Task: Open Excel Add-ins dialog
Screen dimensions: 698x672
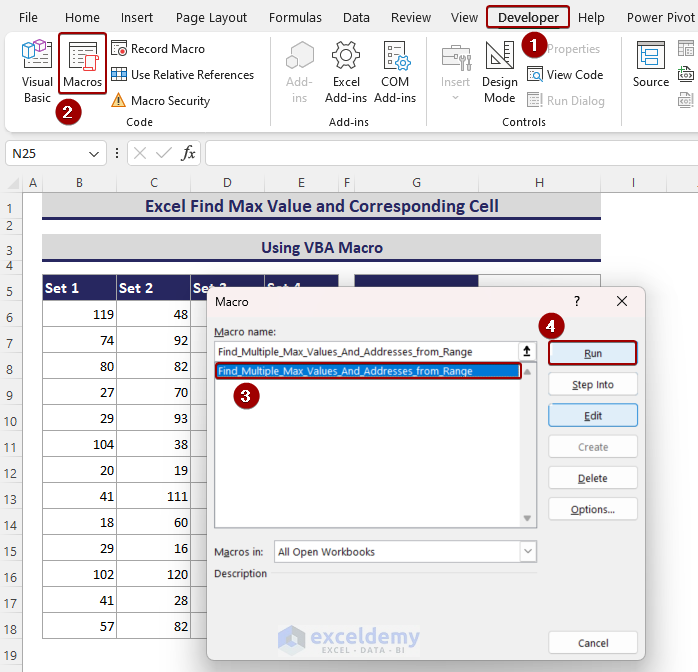Action: (346, 71)
